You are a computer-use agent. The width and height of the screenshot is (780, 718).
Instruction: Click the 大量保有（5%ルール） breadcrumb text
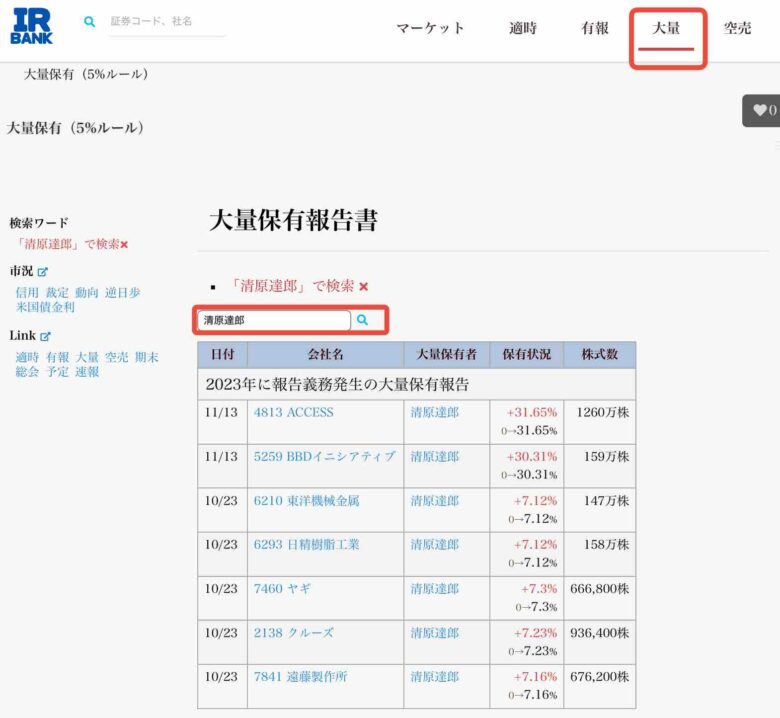(86, 74)
